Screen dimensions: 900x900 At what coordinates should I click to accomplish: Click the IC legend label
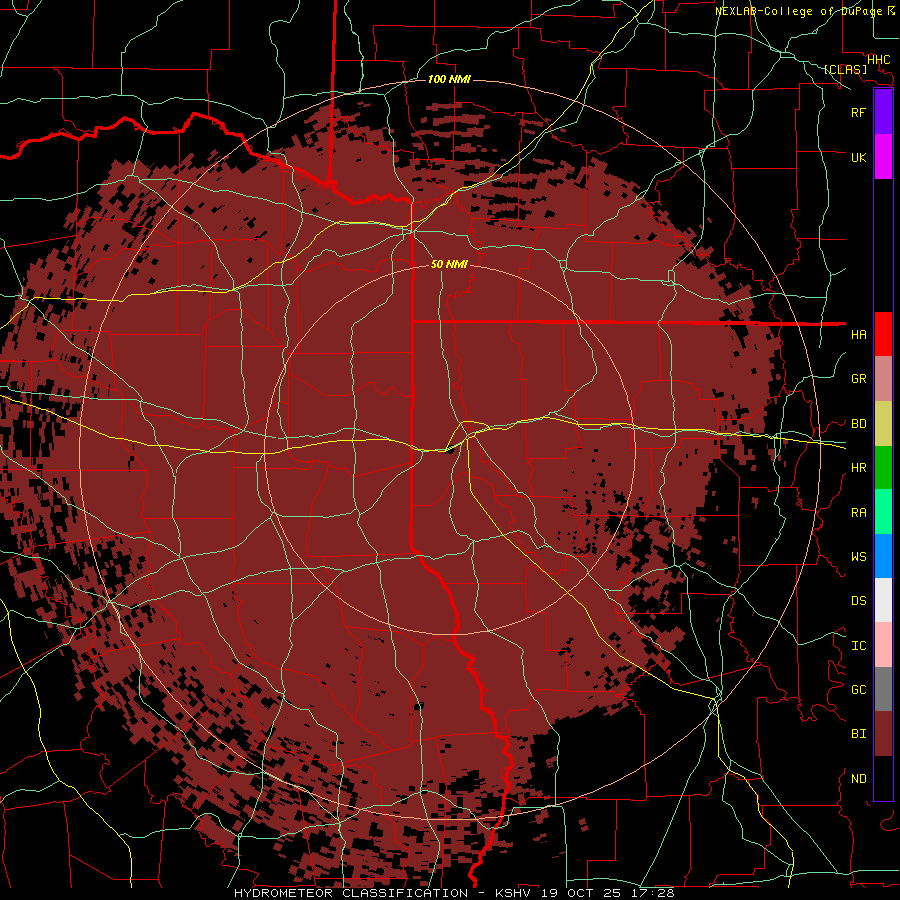click(858, 645)
